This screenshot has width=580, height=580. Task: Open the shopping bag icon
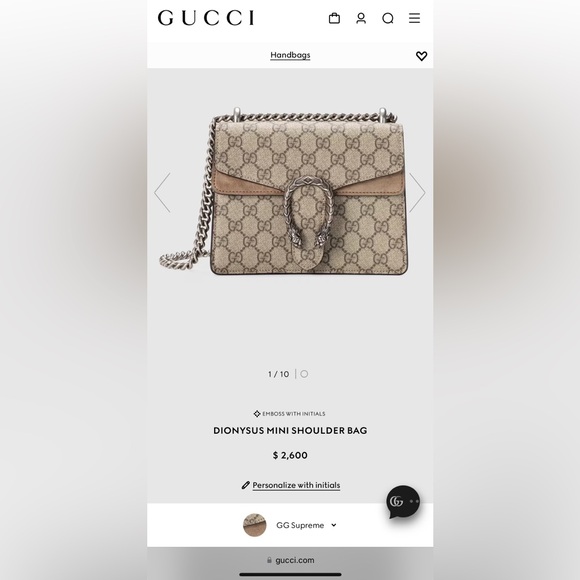click(334, 18)
